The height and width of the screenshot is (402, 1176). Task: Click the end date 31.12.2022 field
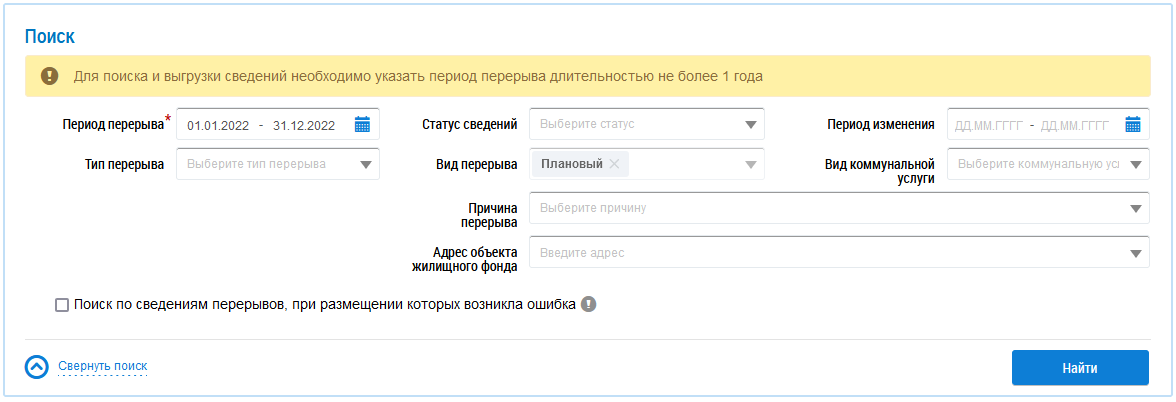coord(303,125)
